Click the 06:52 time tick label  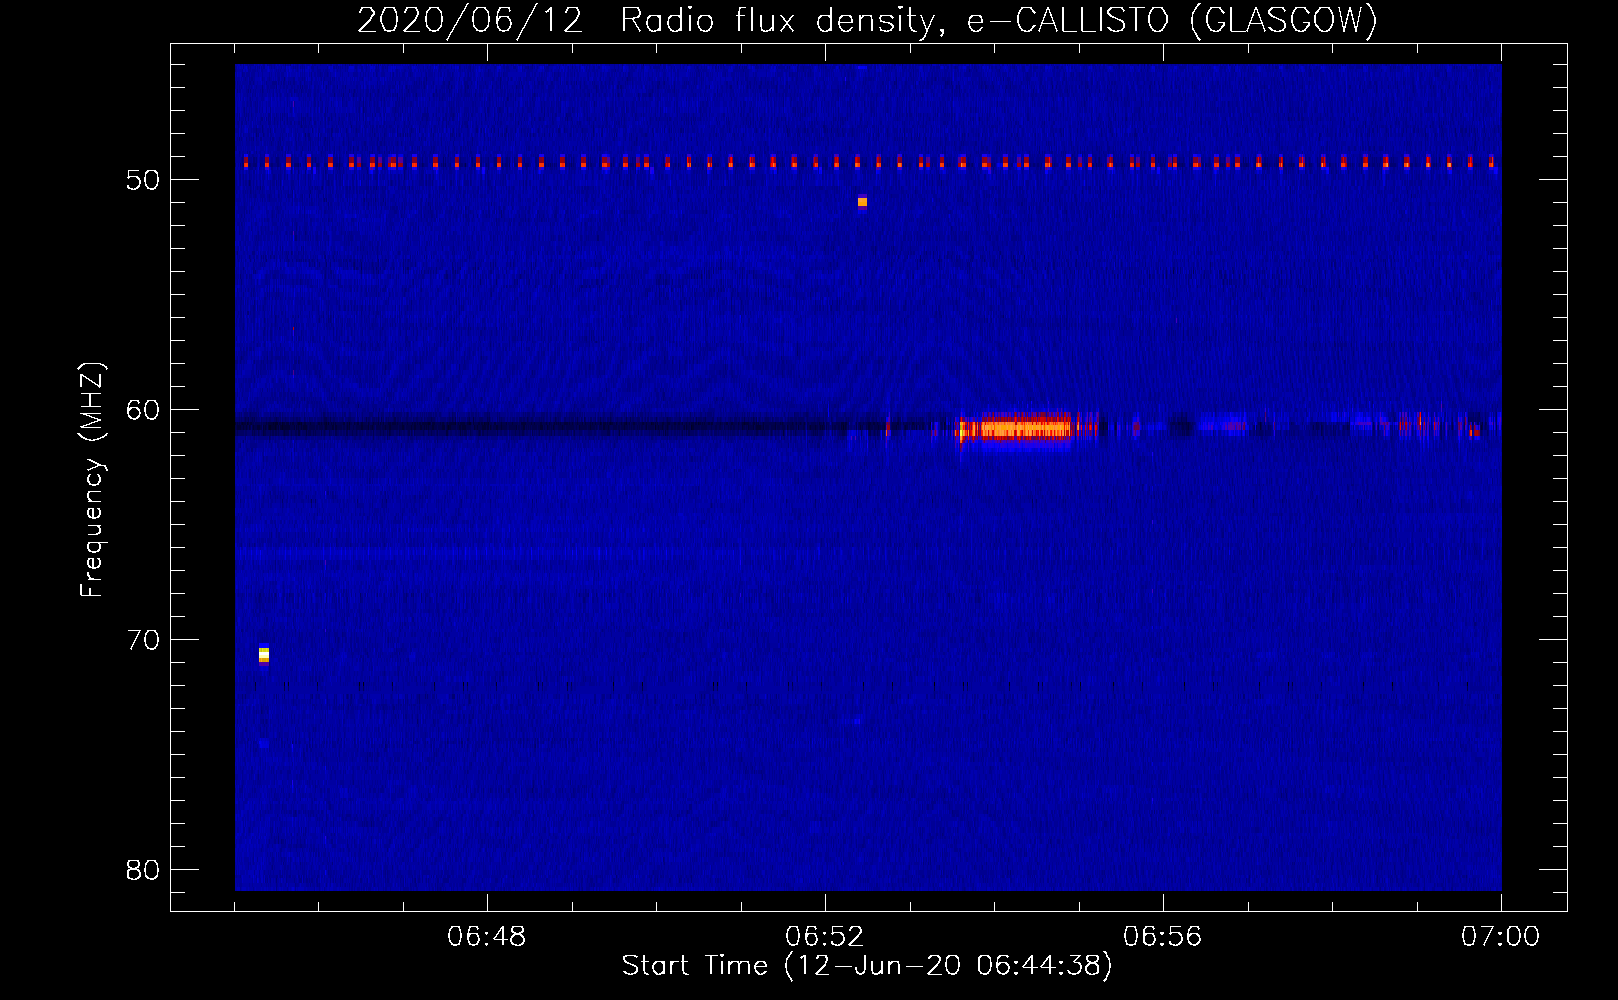(x=825, y=937)
